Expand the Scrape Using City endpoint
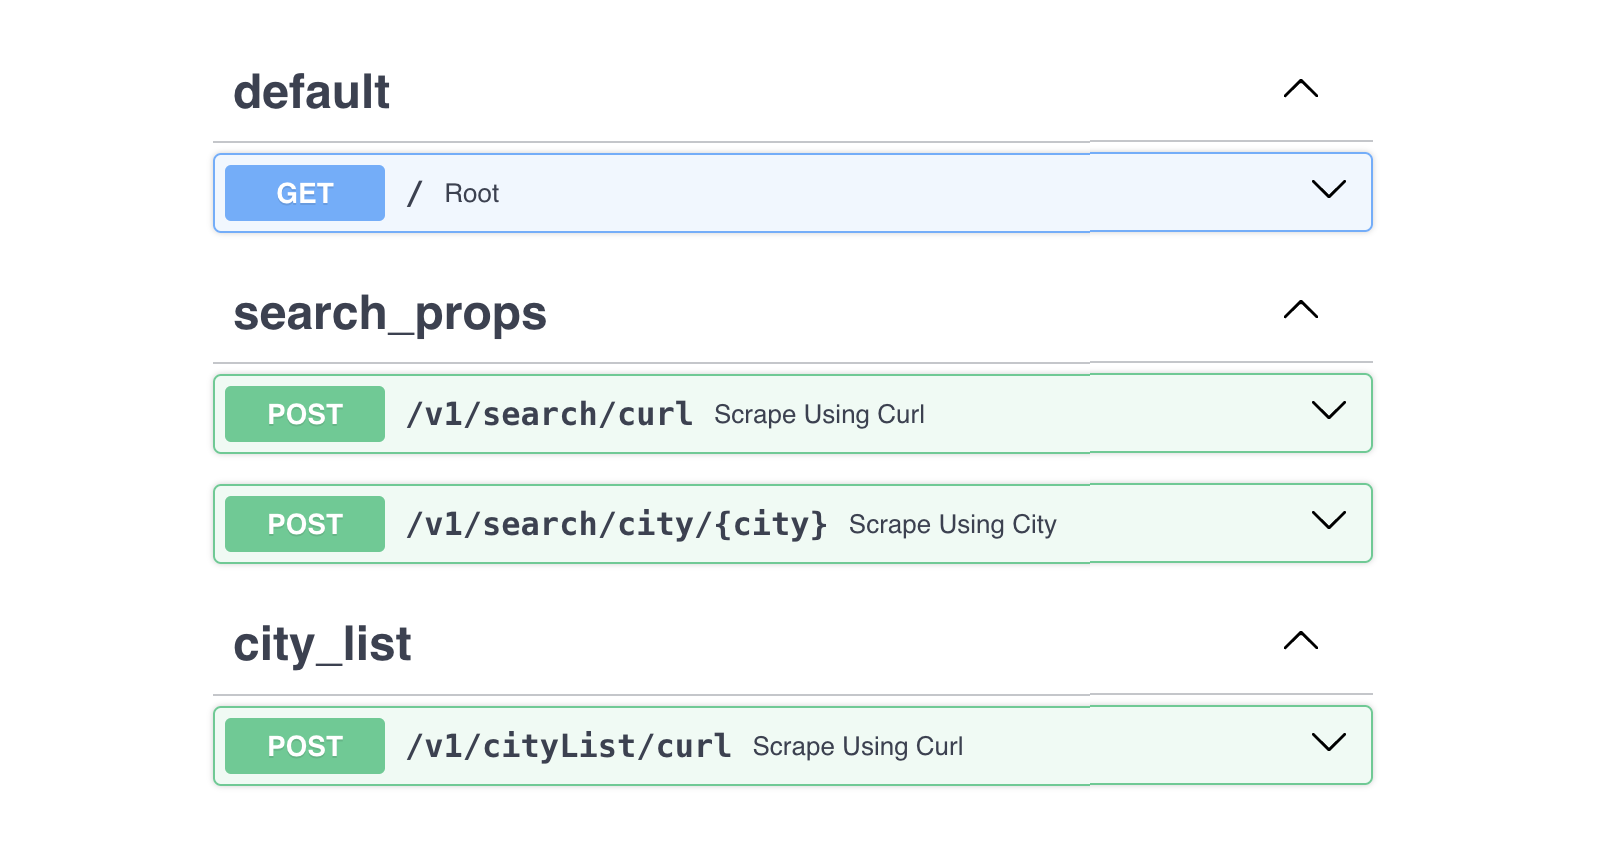The image size is (1605, 868). point(1327,520)
